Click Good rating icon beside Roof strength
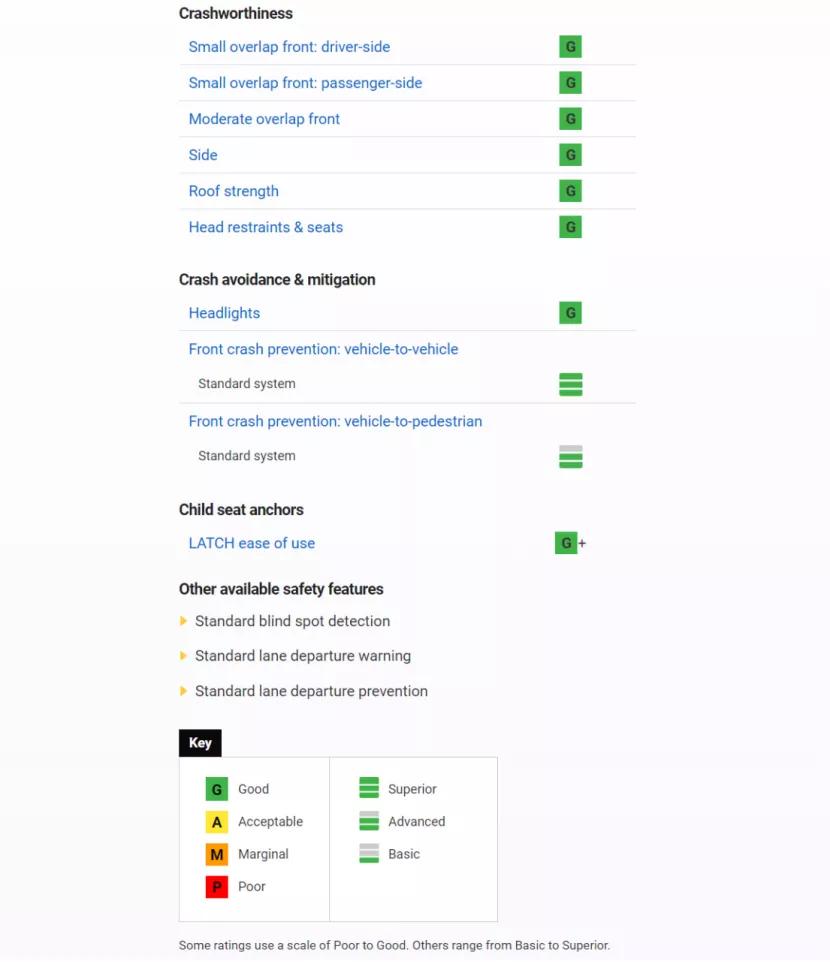The height and width of the screenshot is (962, 830). point(570,191)
